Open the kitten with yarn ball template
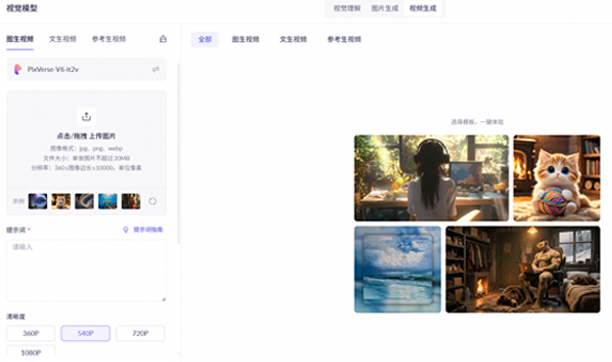612x362 pixels. (557, 178)
